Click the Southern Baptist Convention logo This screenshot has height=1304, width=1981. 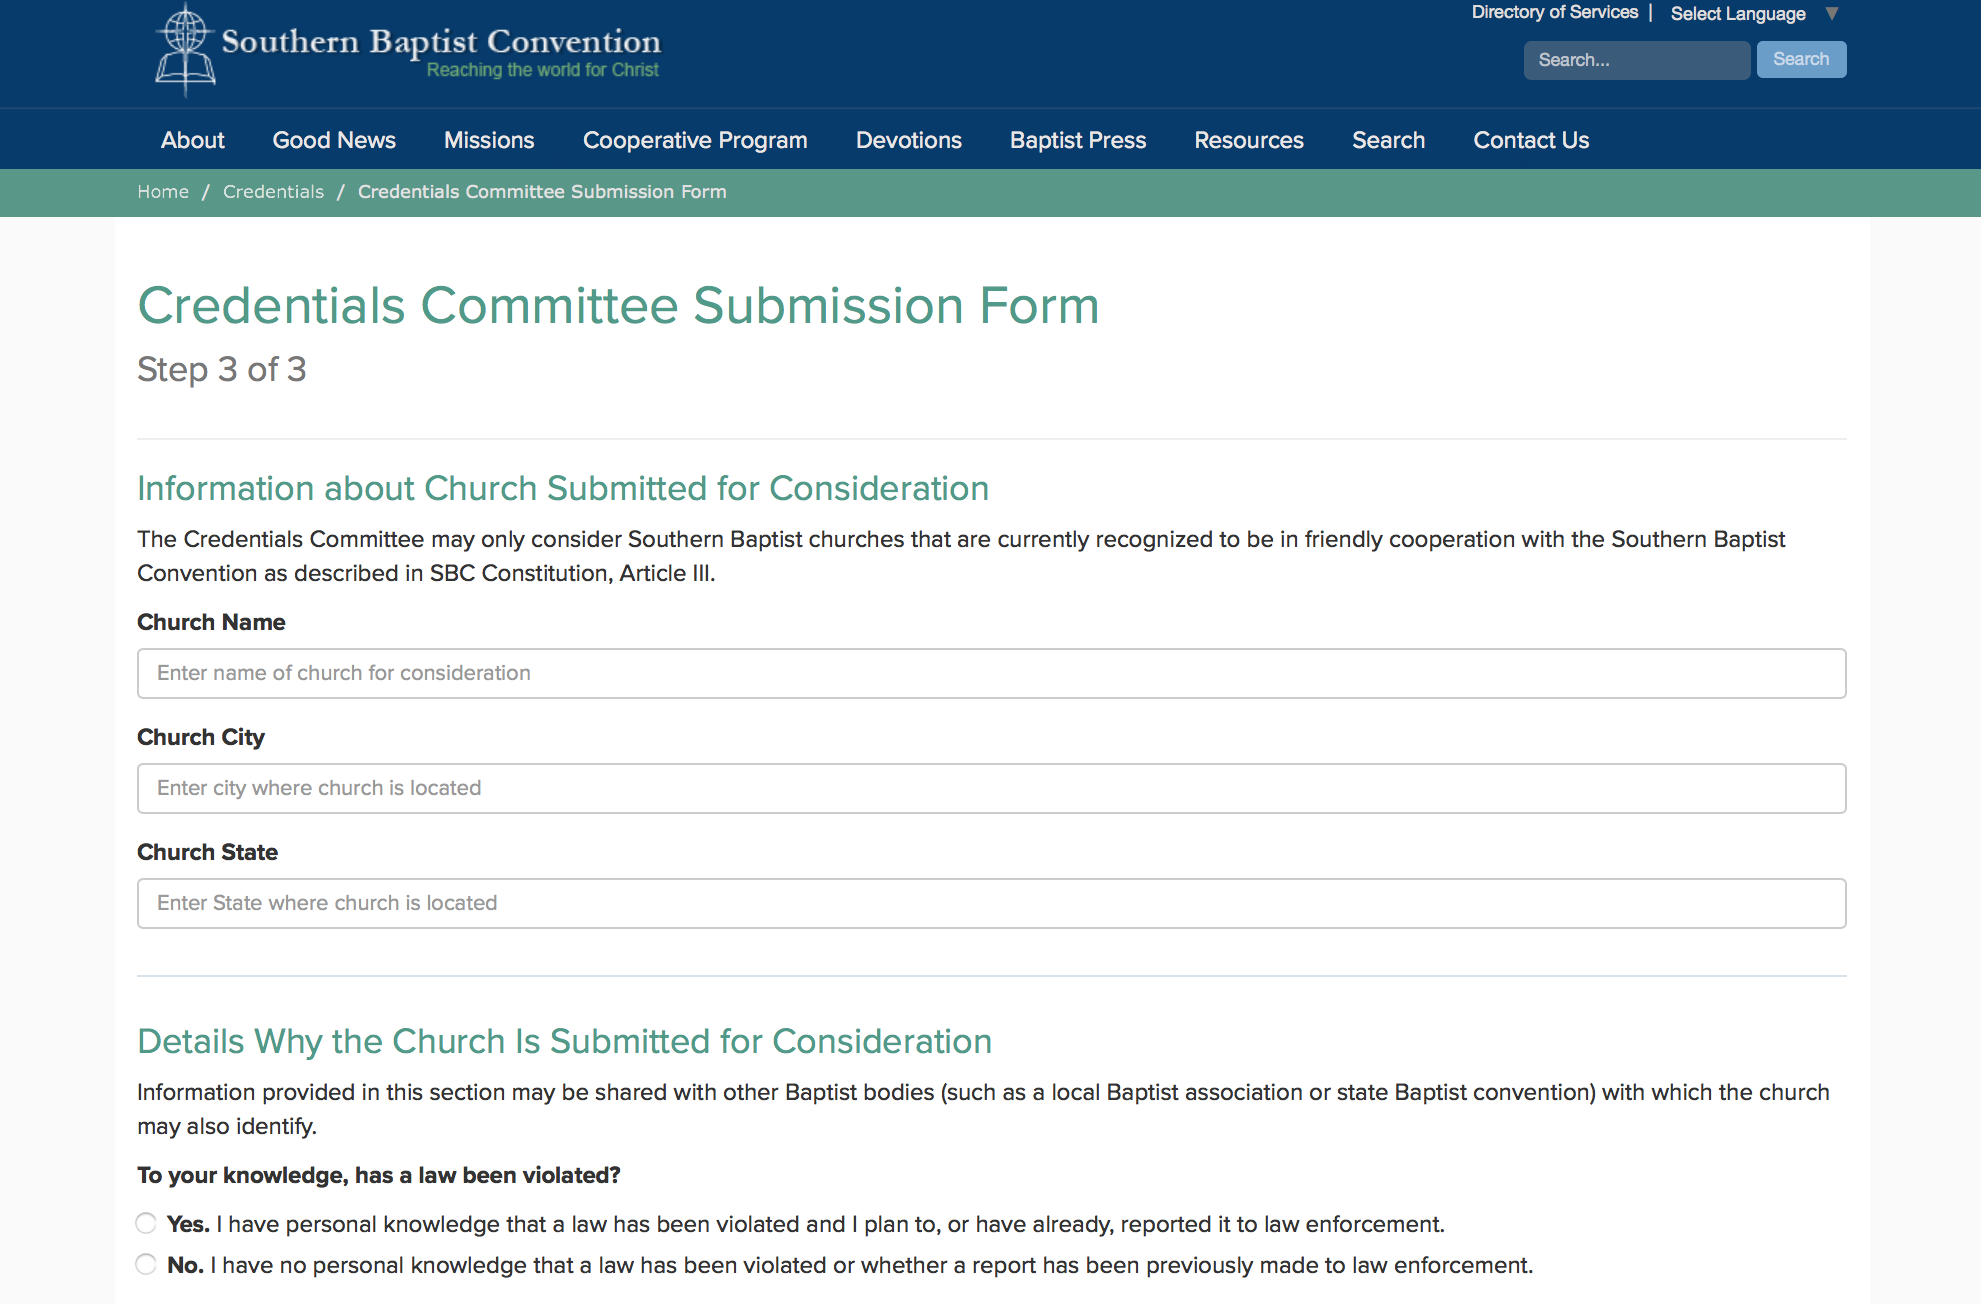(405, 45)
